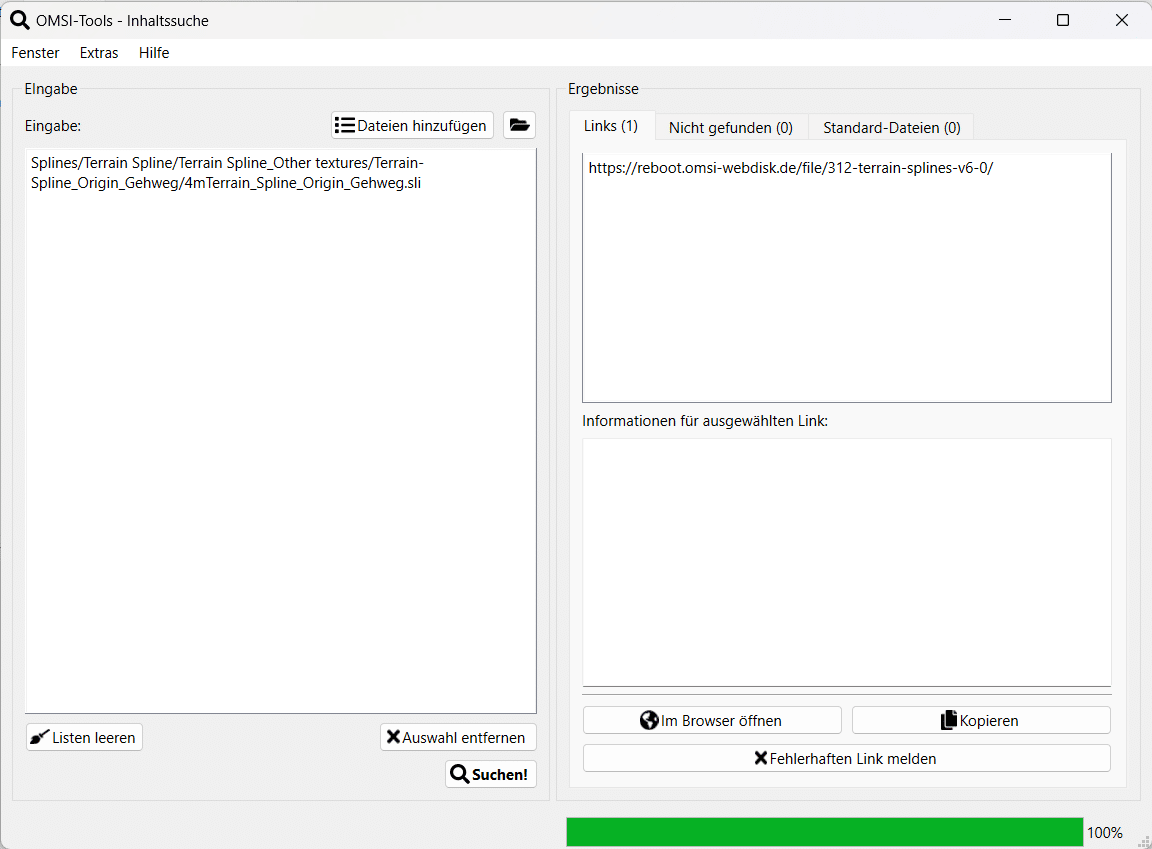Clear lists with the Listen leeren button
The height and width of the screenshot is (849, 1152).
[84, 737]
